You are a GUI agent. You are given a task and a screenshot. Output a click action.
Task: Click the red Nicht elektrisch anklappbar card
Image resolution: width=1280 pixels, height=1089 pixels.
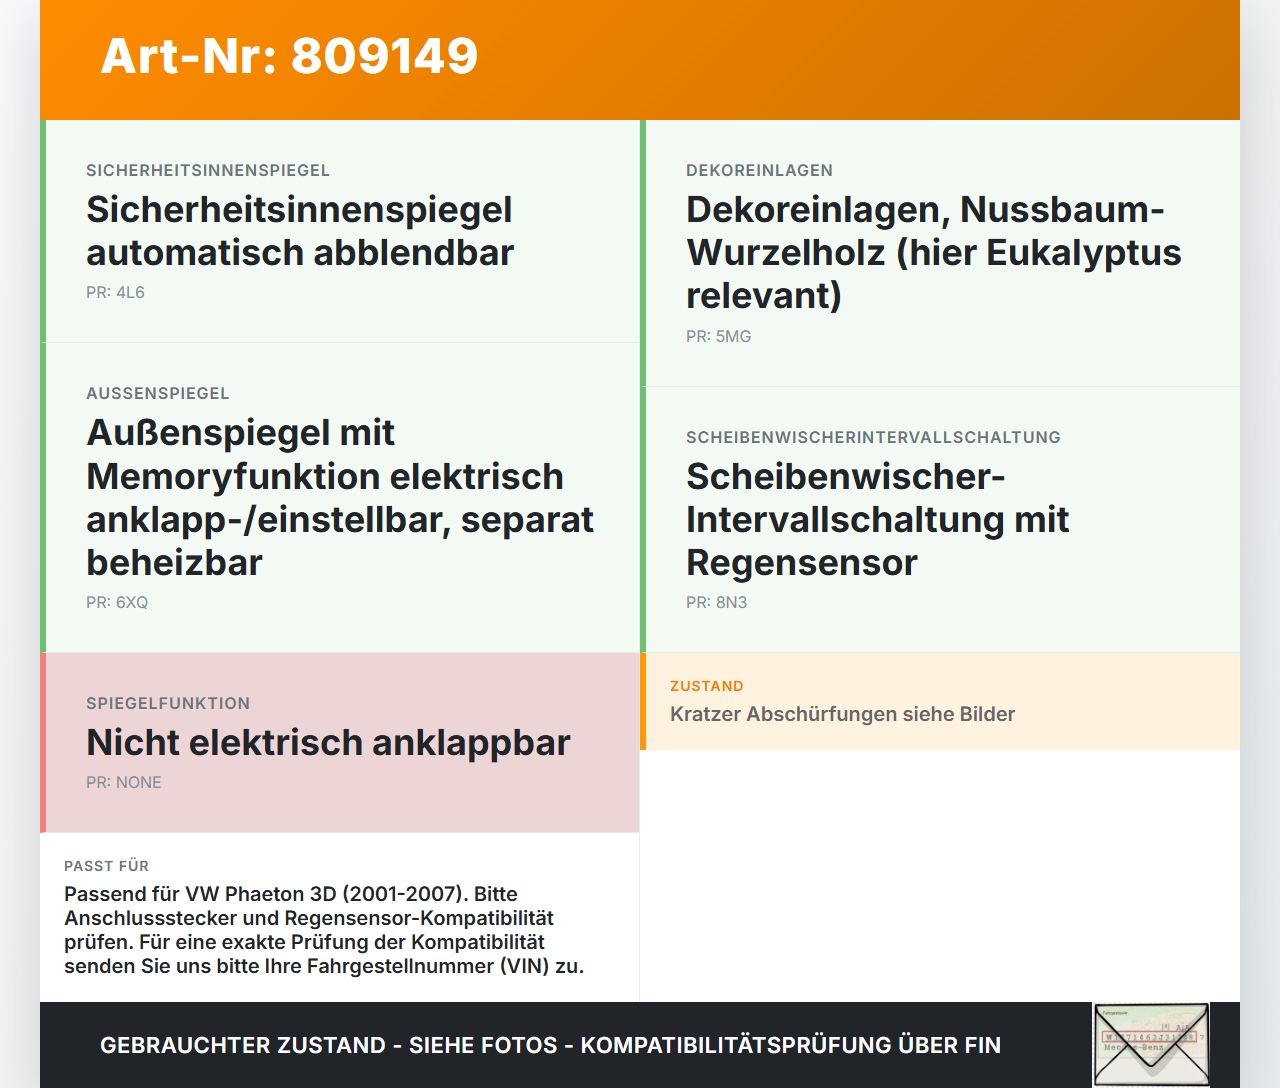[x=340, y=743]
